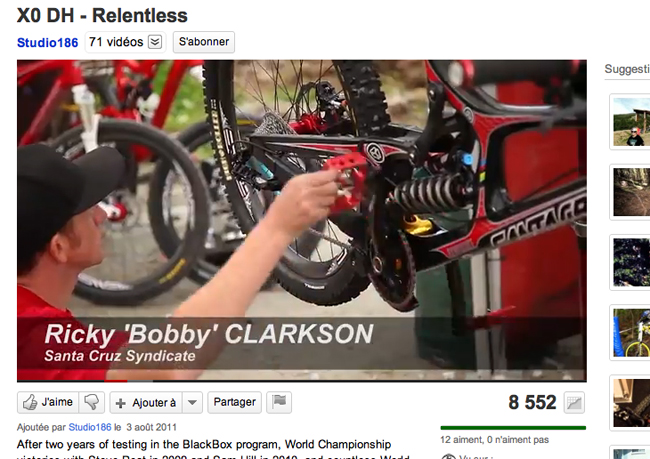The image size is (650, 459).
Task: Open second suggested video forest thumbnail
Action: pos(631,192)
